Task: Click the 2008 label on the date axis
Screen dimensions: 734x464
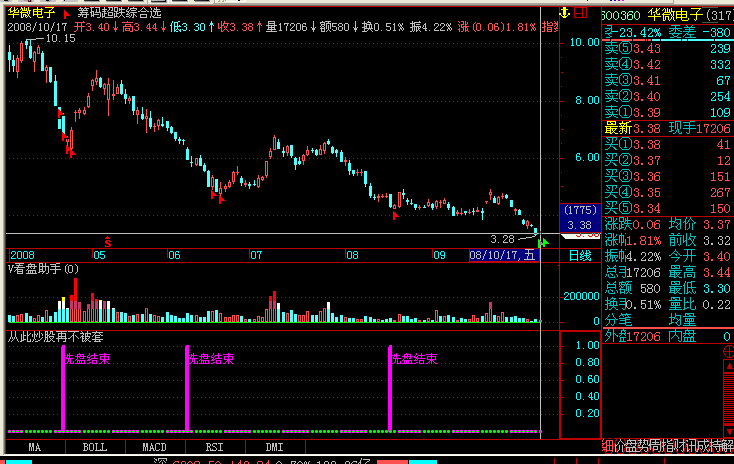Action: click(x=22, y=255)
